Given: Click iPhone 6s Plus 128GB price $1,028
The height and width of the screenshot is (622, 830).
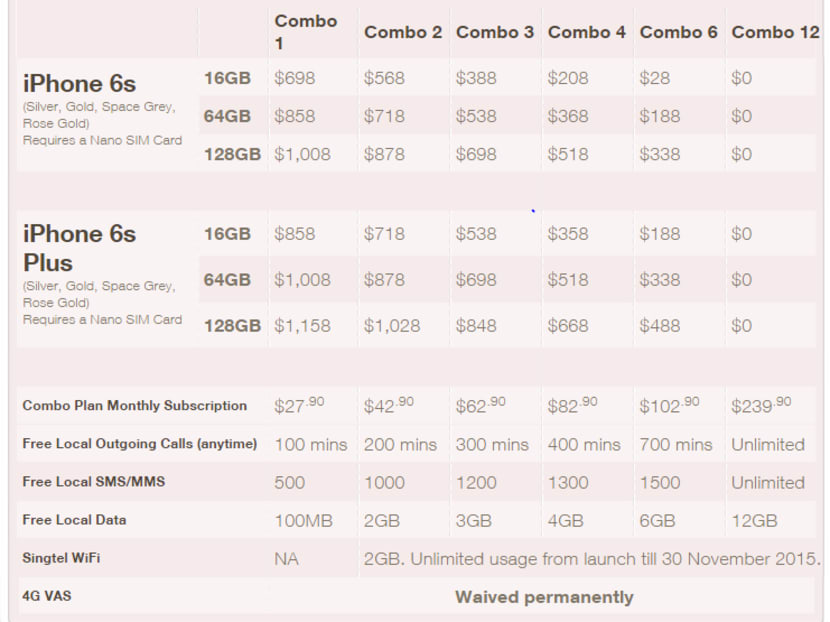Looking at the screenshot, I should pyautogui.click(x=392, y=326).
